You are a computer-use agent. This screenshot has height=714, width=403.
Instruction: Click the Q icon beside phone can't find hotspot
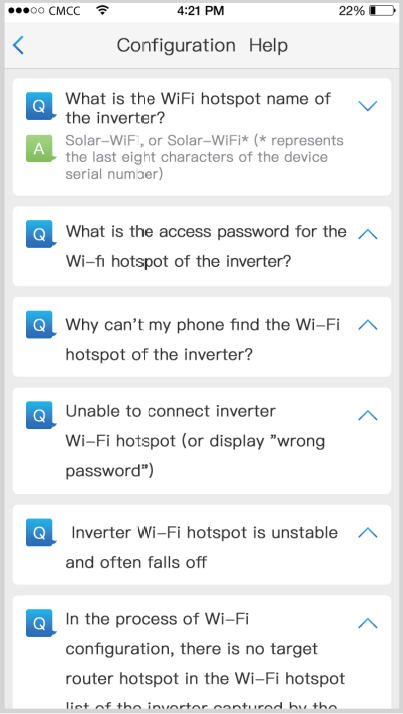(x=40, y=325)
